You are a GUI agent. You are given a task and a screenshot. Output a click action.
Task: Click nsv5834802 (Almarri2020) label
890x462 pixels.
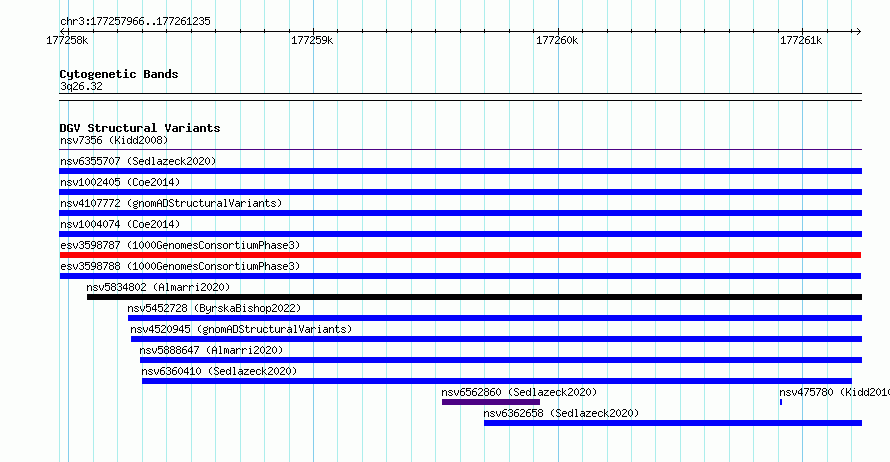[x=158, y=287]
